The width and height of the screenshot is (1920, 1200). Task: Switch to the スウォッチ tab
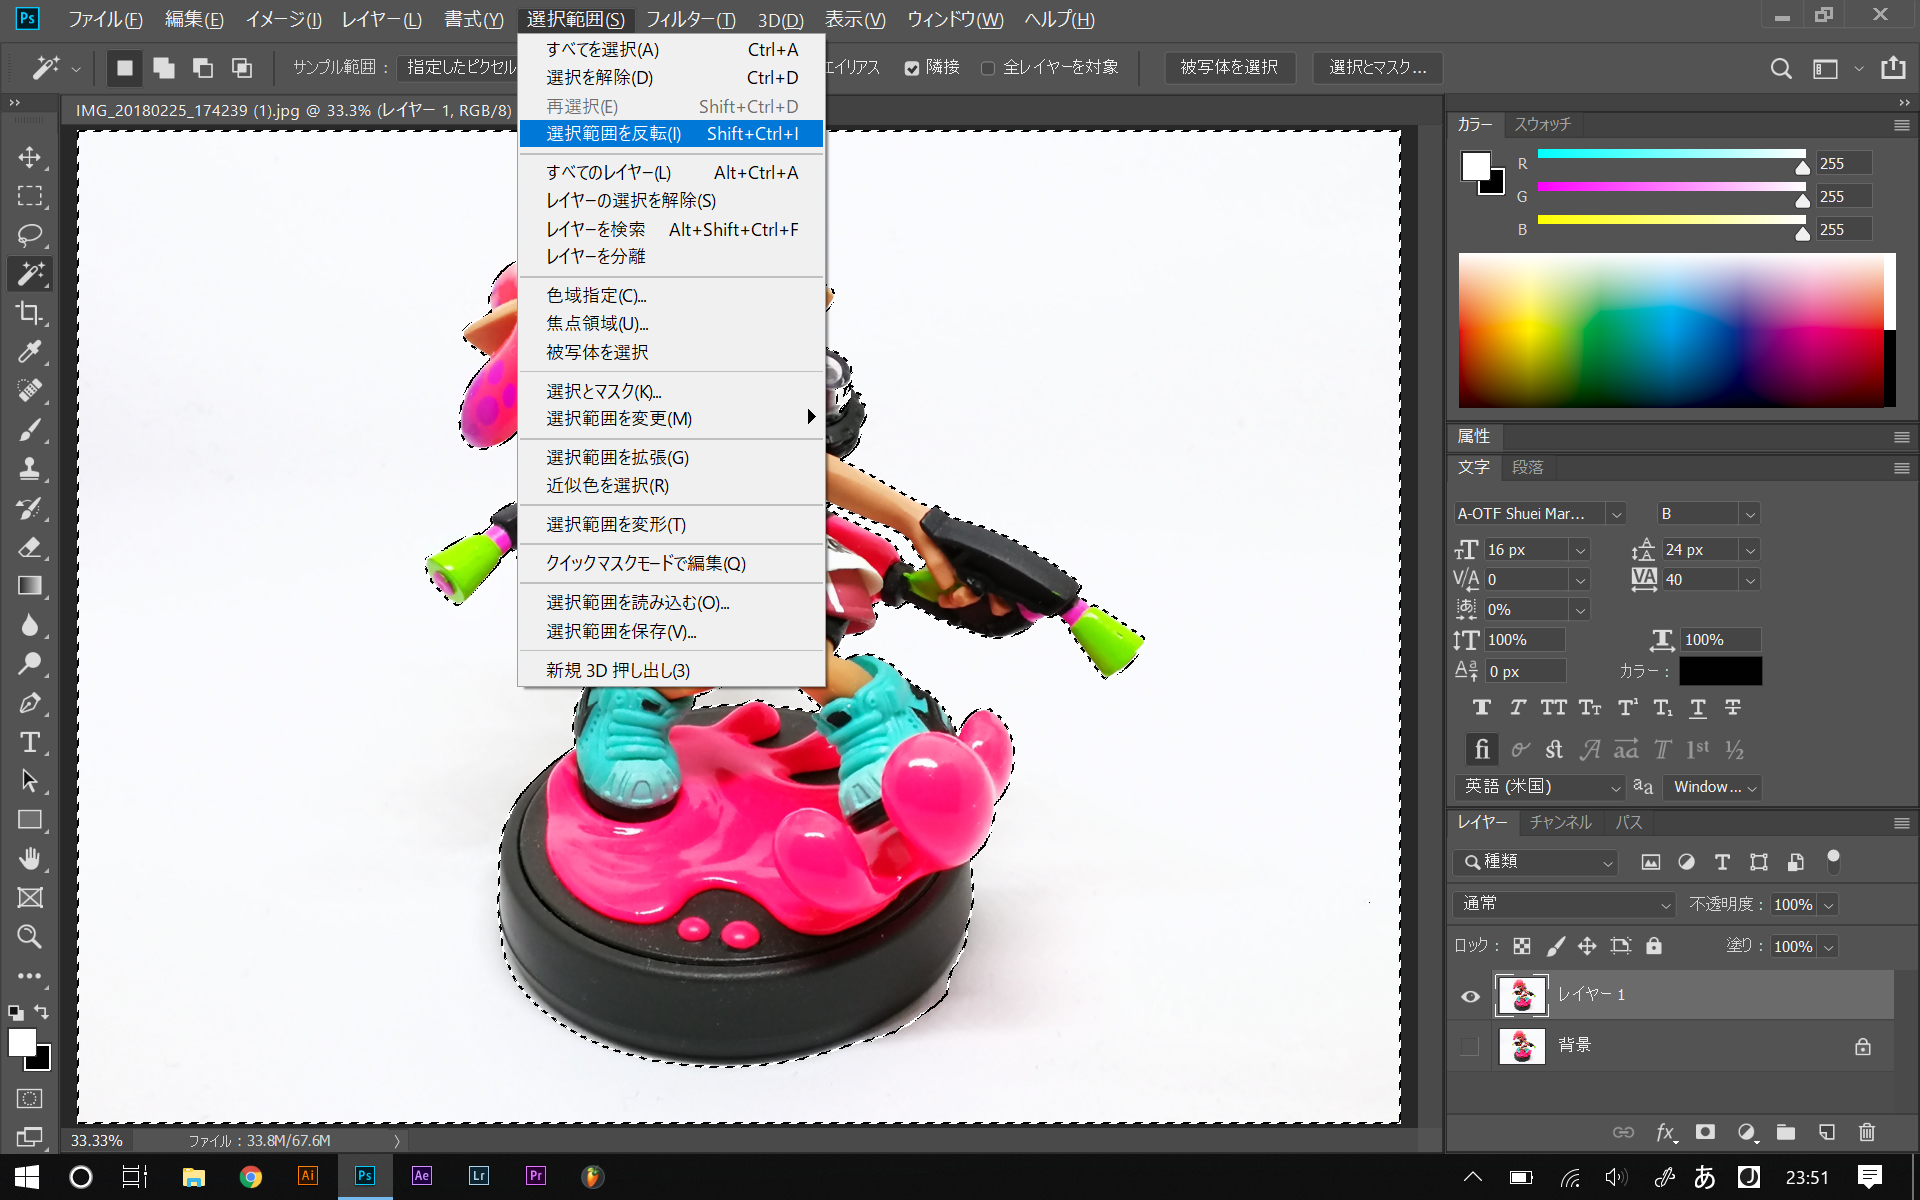coord(1542,125)
